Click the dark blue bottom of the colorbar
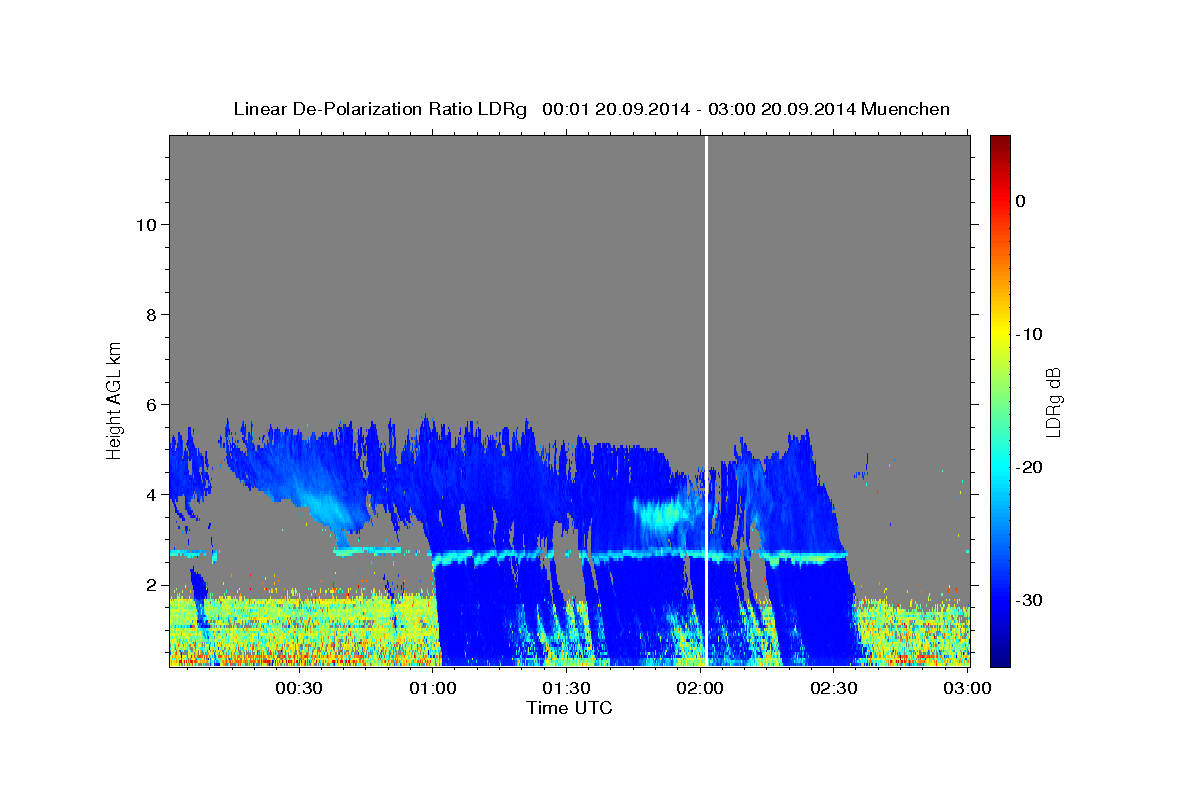 (999, 655)
